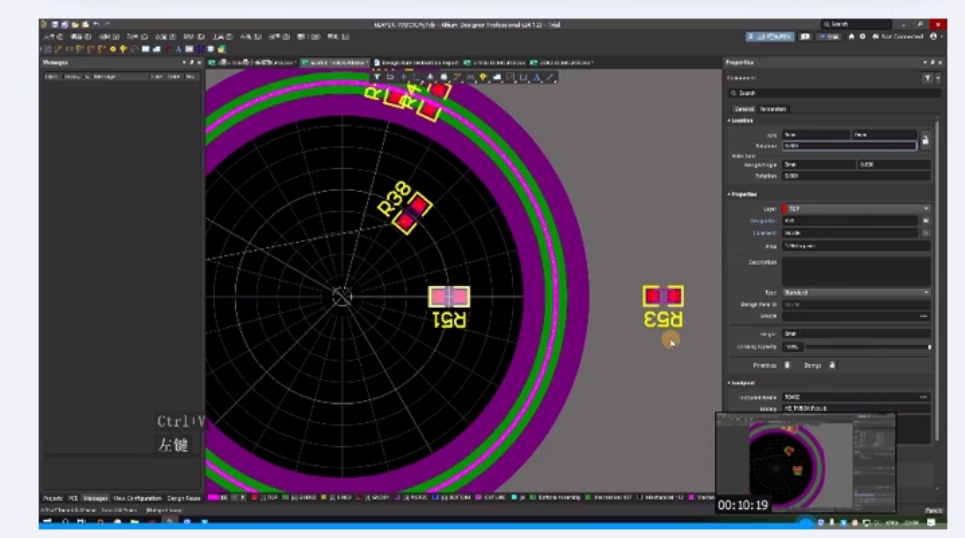The width and height of the screenshot is (965, 538).
Task: Adjust the 3D Body Opacity slider
Action: pyautogui.click(x=867, y=347)
